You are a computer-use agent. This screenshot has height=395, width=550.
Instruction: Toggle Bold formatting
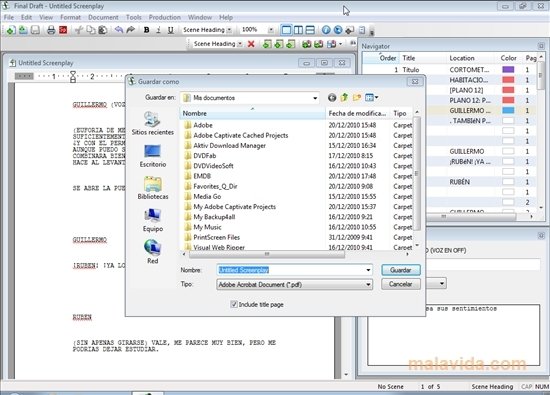point(147,30)
